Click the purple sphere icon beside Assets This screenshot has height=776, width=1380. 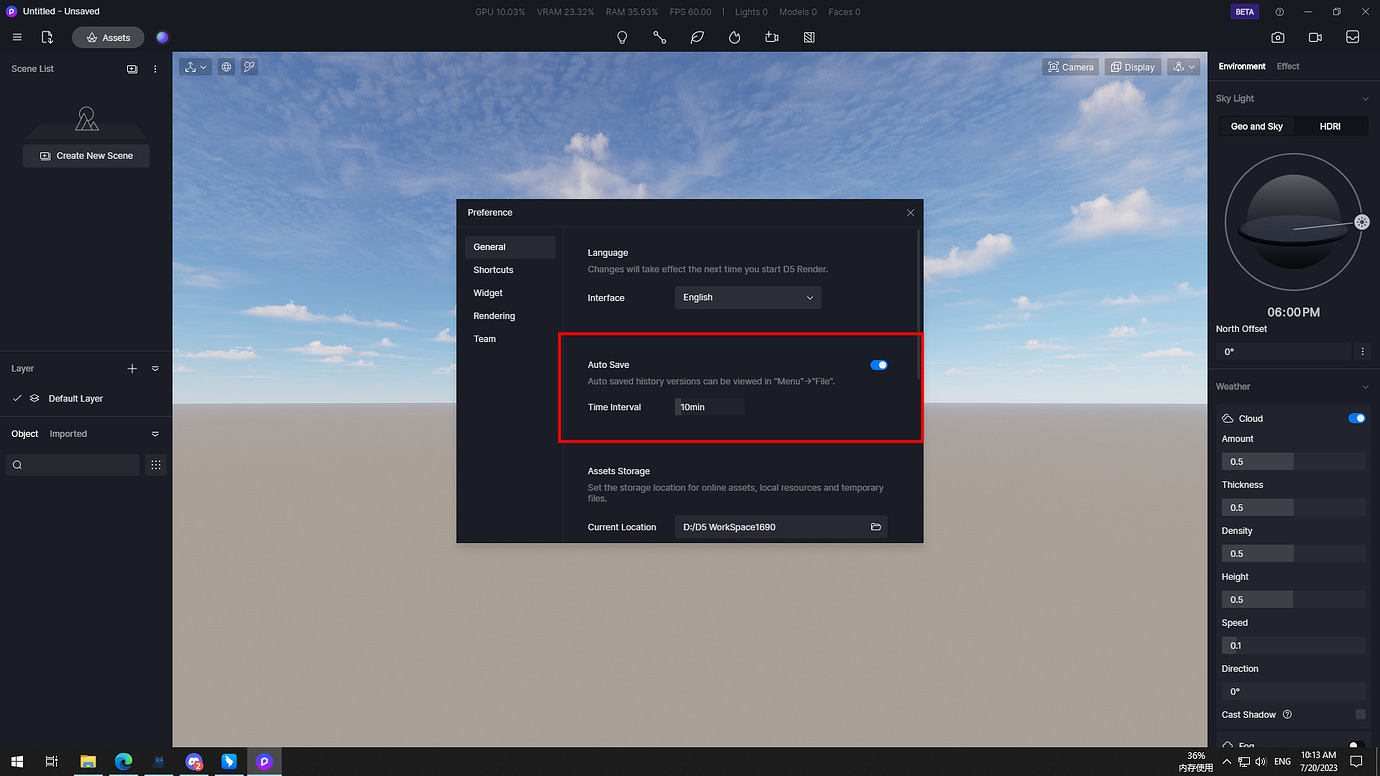click(x=162, y=37)
